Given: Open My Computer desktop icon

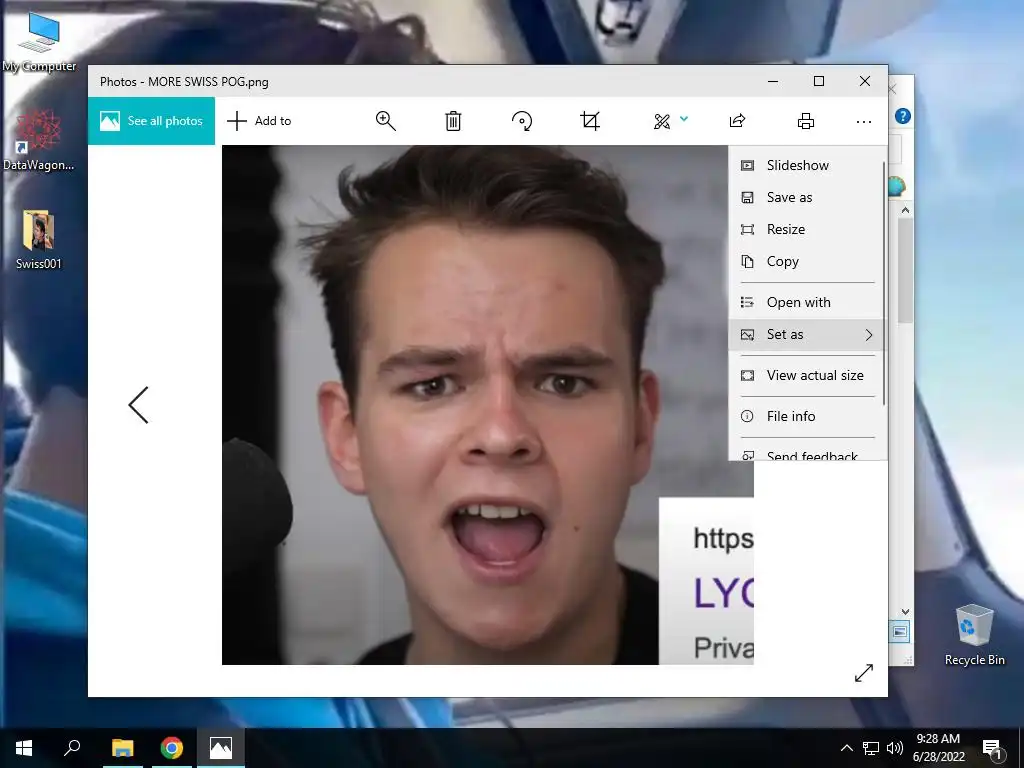Looking at the screenshot, I should [x=39, y=42].
